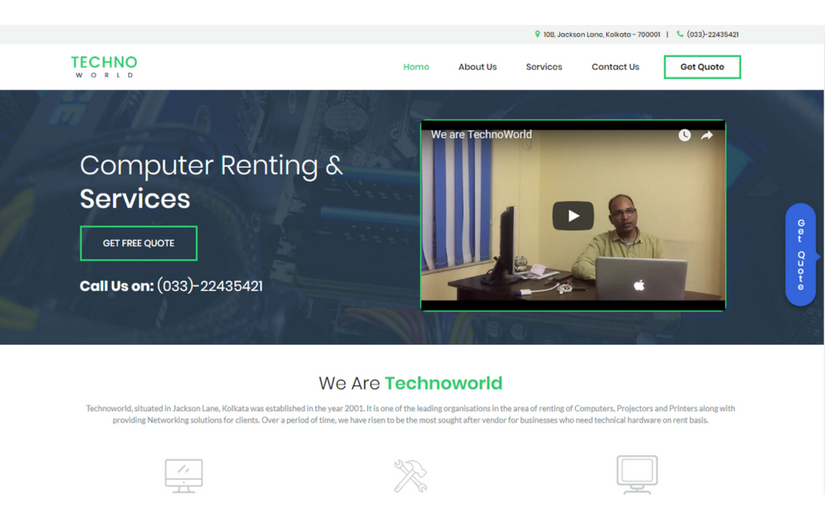Click the green location pin icon
This screenshot has width=825, height=525.
pyautogui.click(x=537, y=34)
